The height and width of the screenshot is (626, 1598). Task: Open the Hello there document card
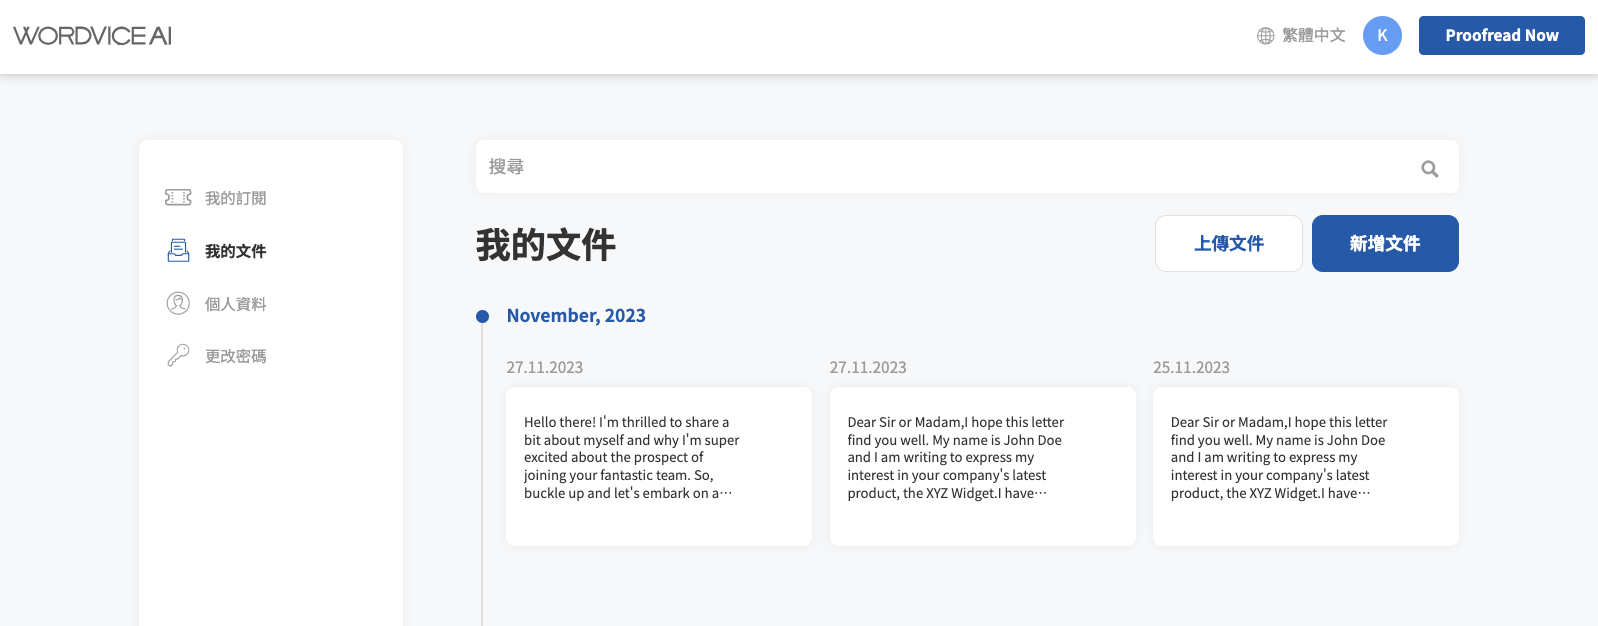[x=659, y=466]
